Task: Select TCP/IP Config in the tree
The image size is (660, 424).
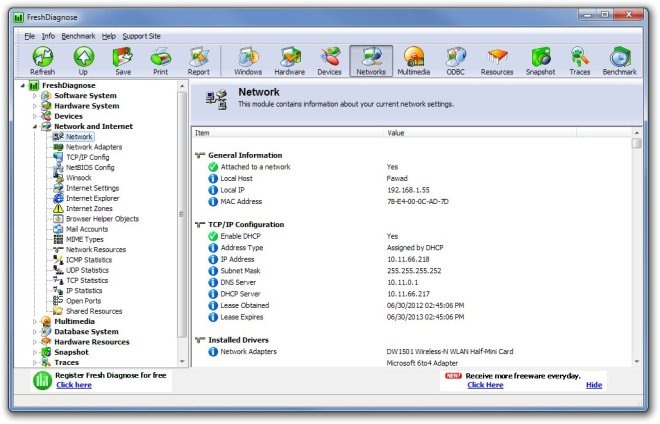Action: 88,157
